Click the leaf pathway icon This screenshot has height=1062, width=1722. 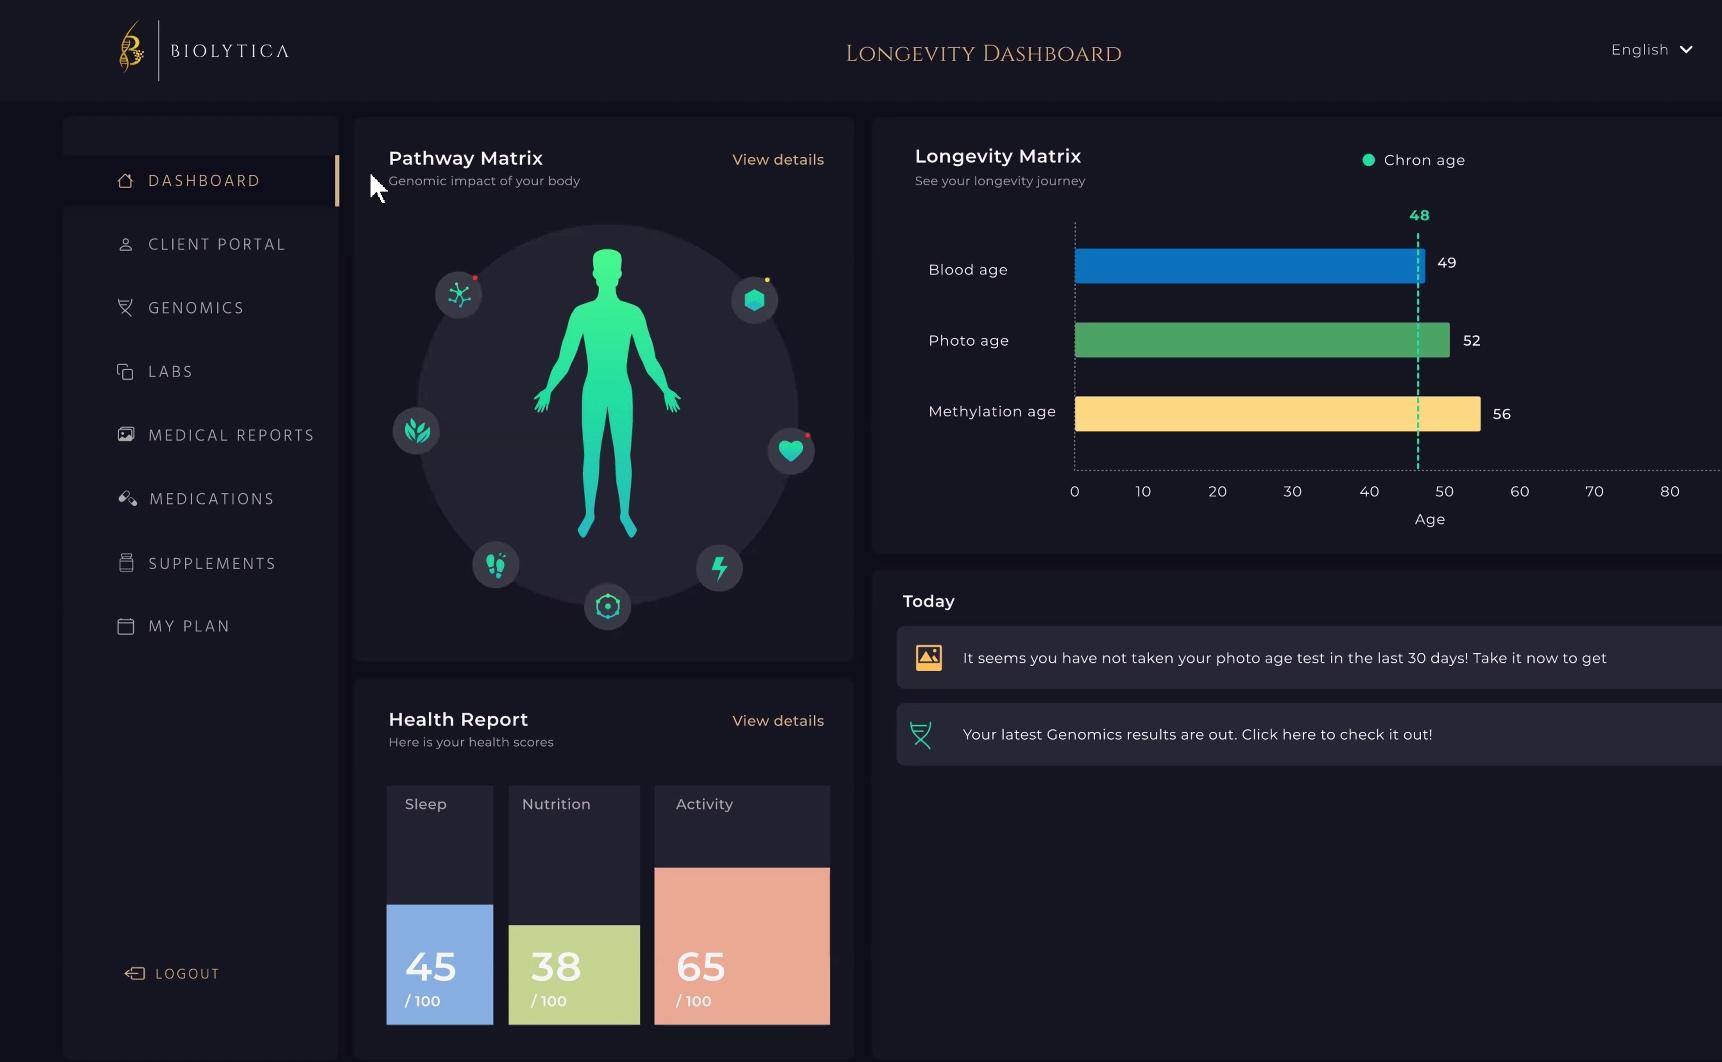point(417,431)
